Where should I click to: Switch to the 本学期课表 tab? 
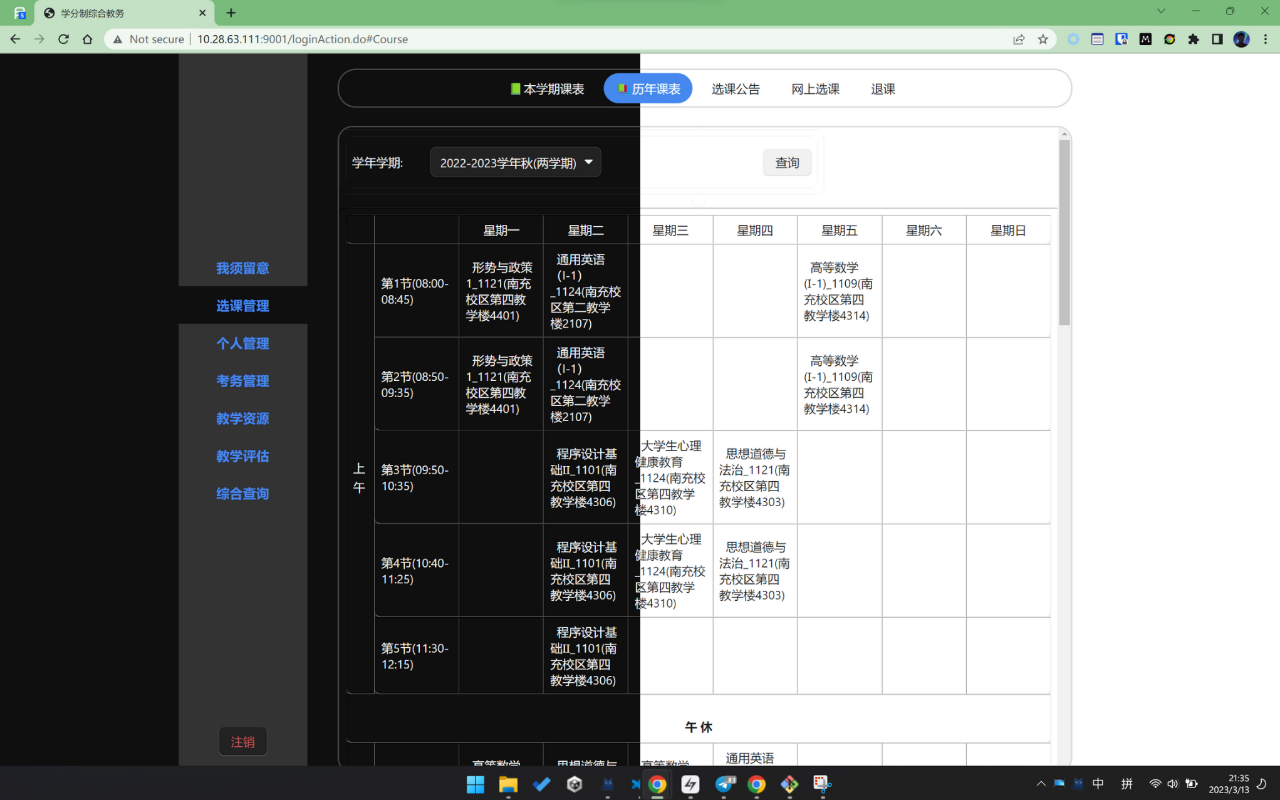547,89
